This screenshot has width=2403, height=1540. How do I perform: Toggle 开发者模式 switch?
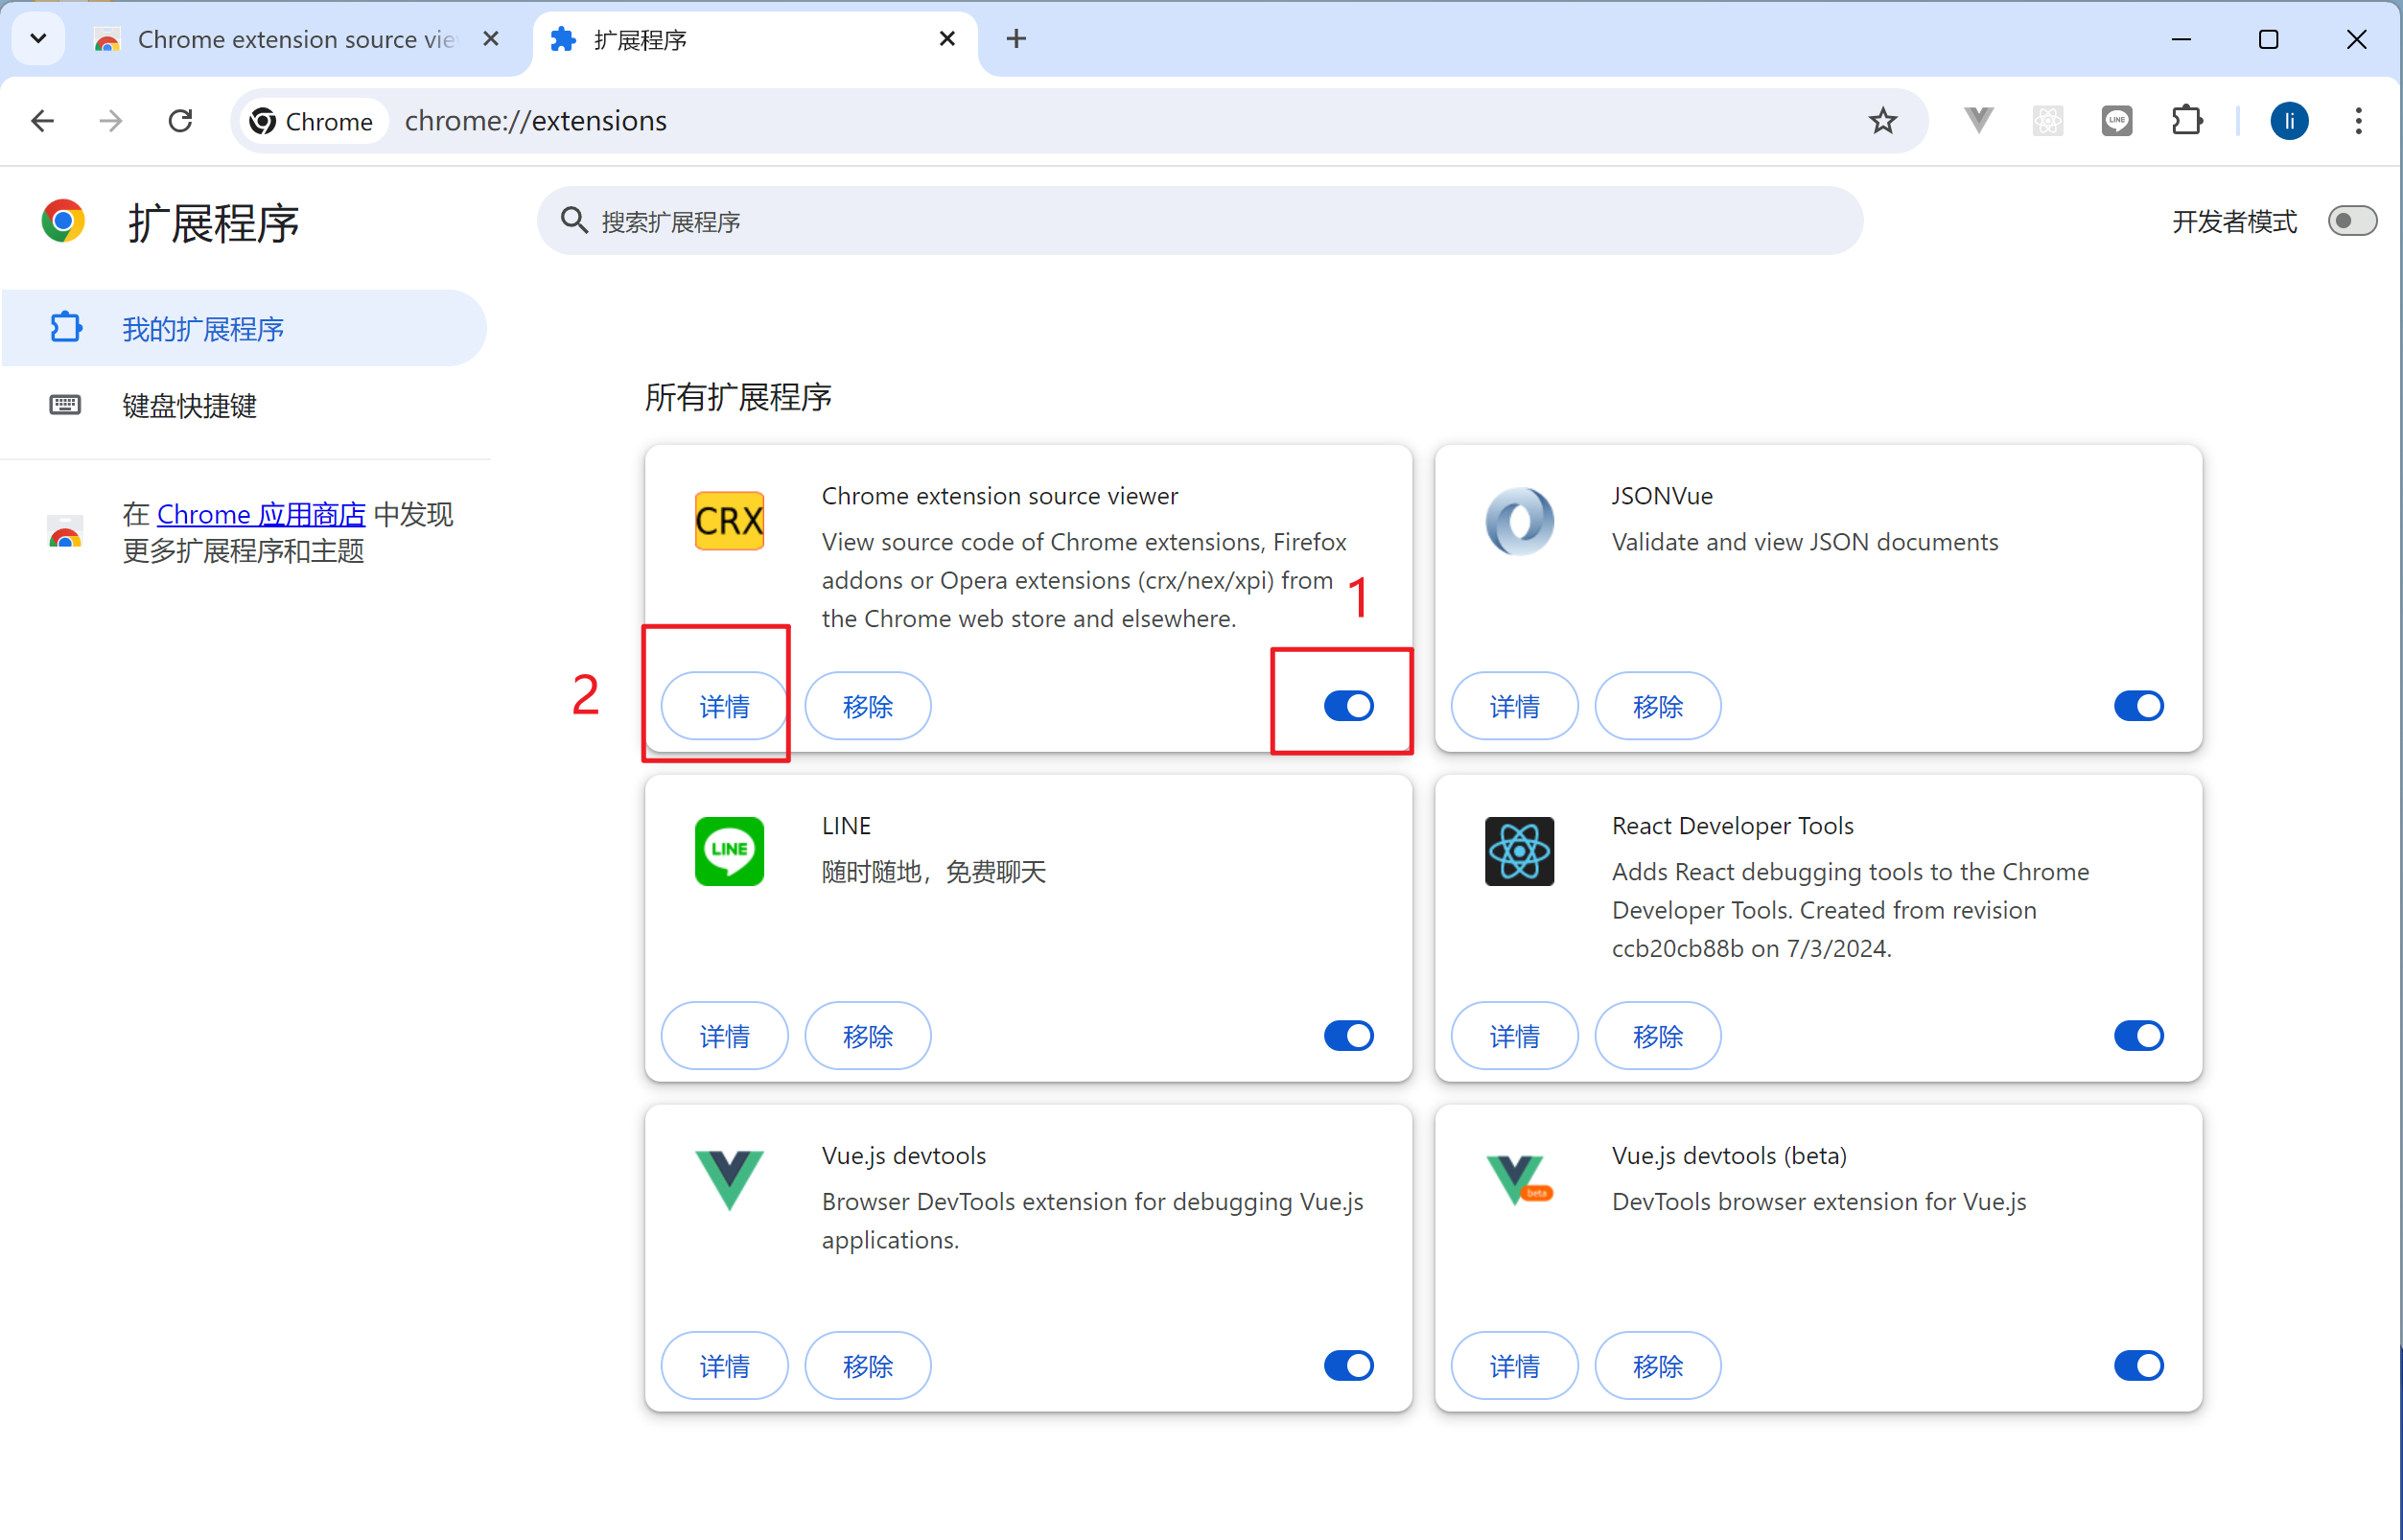(2351, 220)
